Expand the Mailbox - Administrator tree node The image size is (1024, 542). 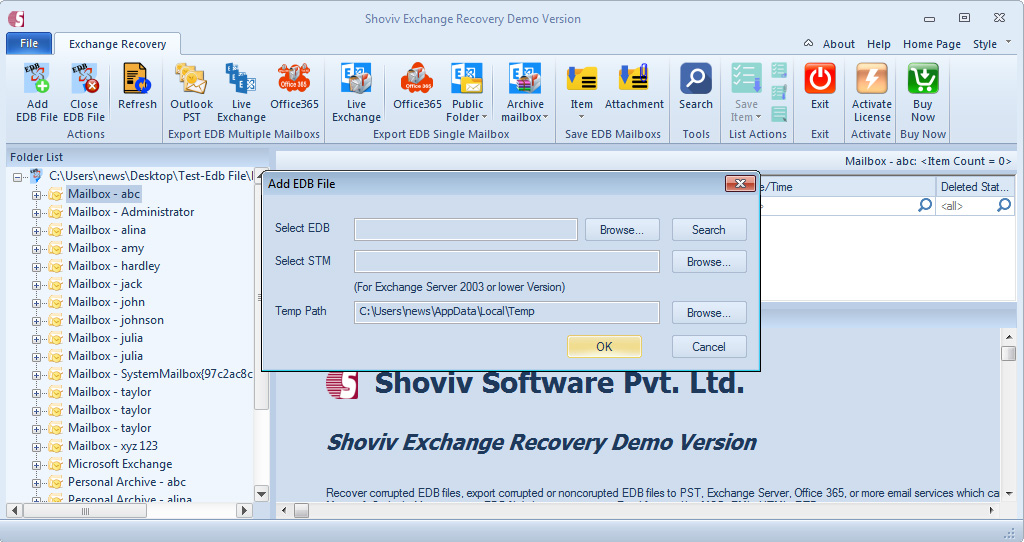click(x=37, y=213)
